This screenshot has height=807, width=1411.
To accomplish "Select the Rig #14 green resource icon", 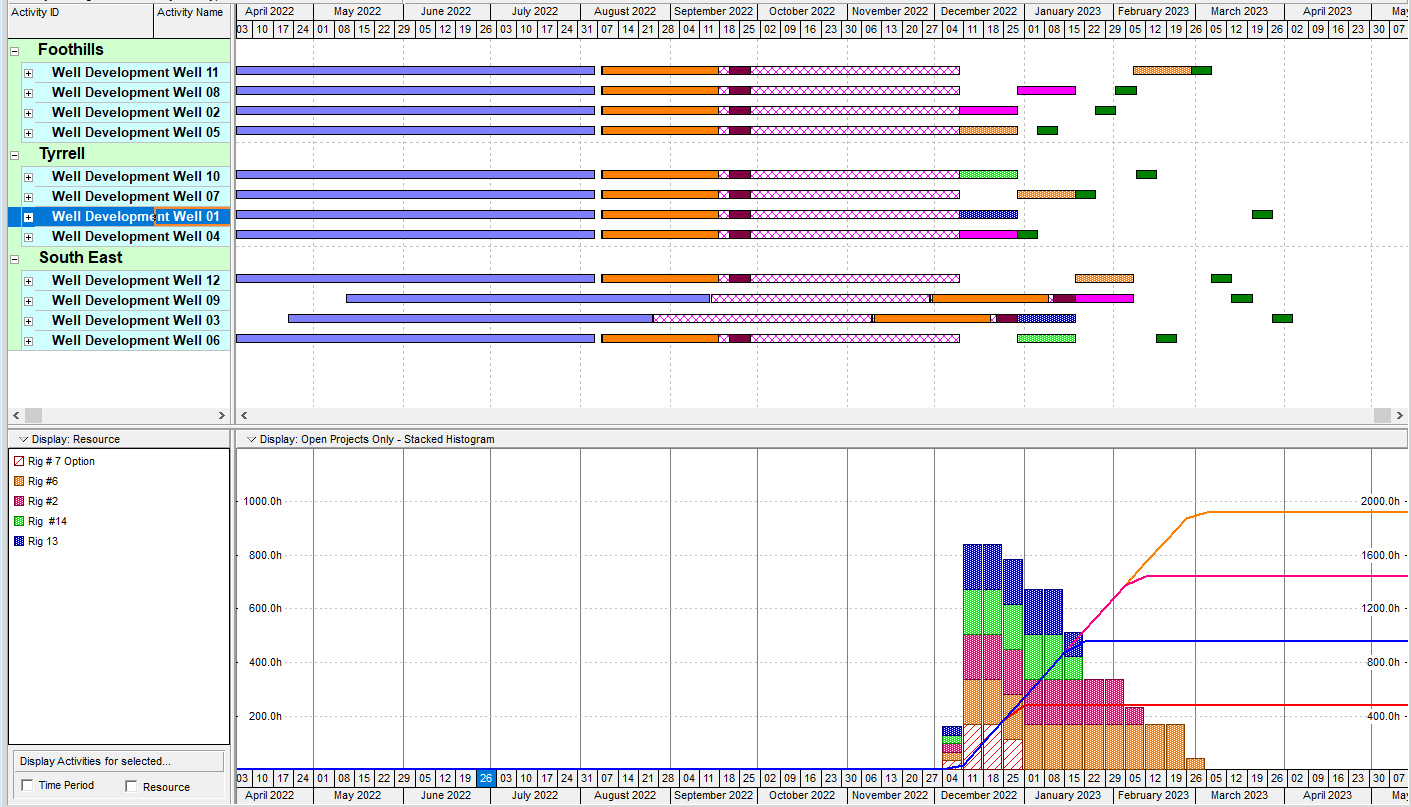I will point(18,522).
